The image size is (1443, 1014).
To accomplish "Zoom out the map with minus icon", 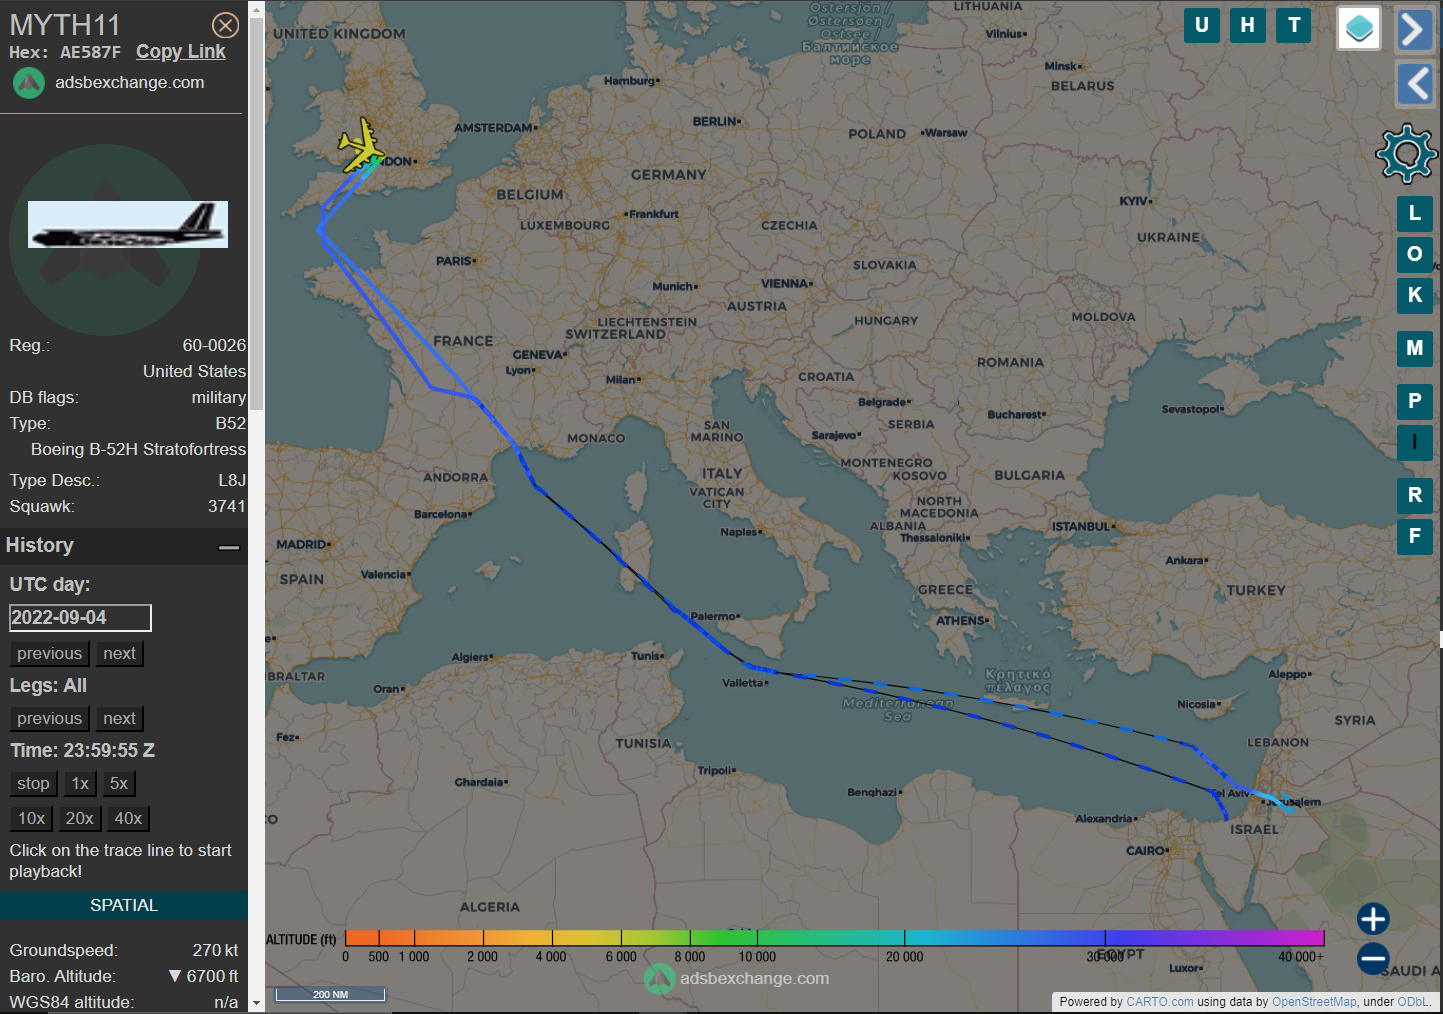I will pos(1373,958).
